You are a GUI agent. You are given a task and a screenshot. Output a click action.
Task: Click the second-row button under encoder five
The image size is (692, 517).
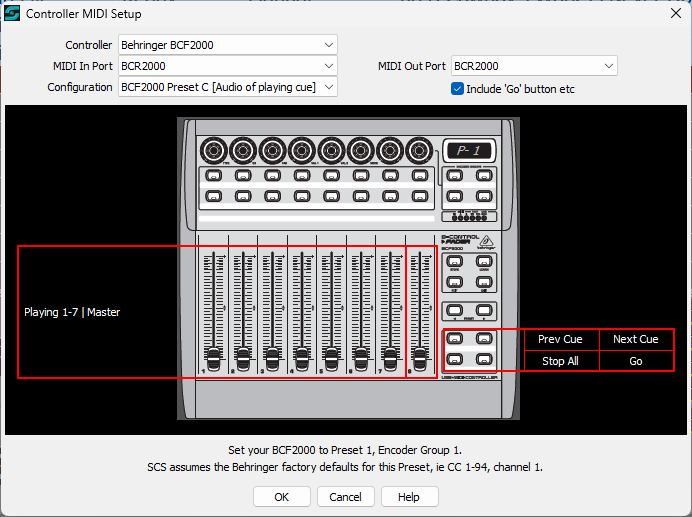(x=331, y=196)
